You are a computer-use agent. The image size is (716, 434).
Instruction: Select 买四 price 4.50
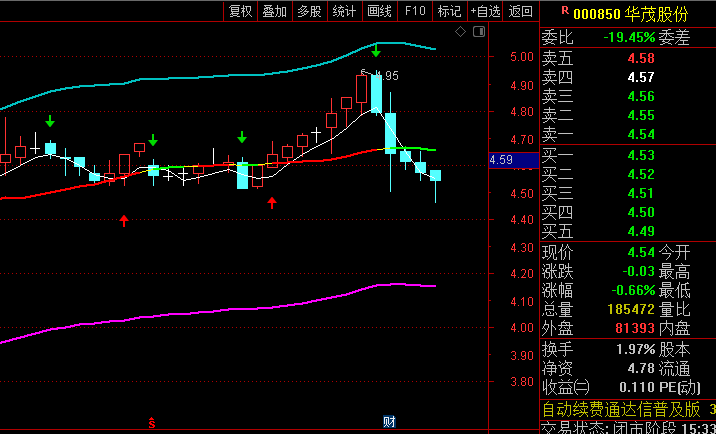pyautogui.click(x=641, y=212)
